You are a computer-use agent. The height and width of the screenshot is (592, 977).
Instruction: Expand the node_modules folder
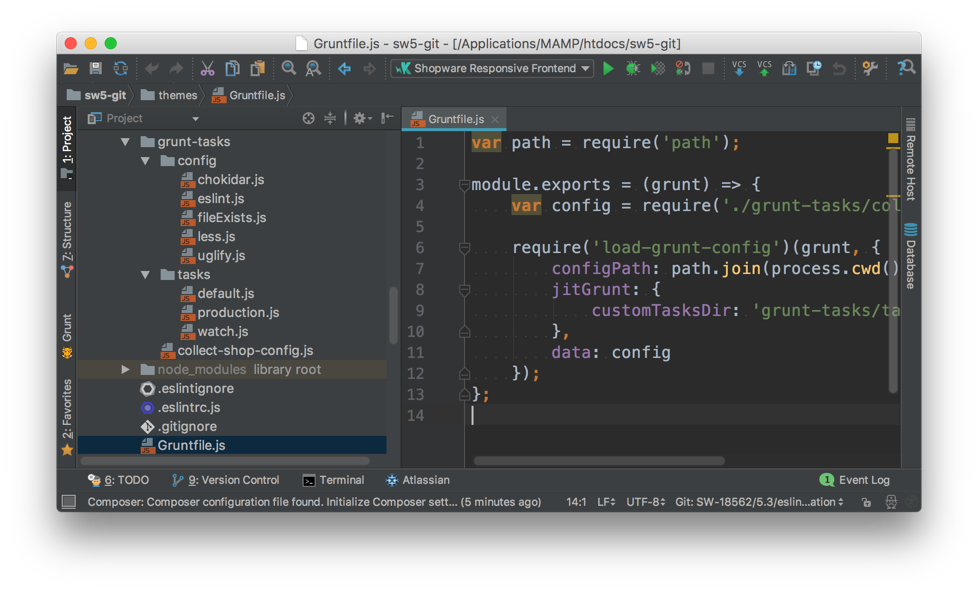coord(125,370)
